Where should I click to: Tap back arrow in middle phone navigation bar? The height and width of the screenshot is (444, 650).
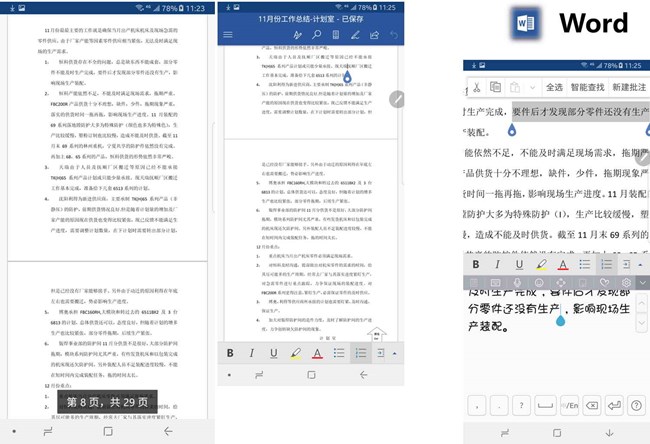pyautogui.click(x=364, y=375)
